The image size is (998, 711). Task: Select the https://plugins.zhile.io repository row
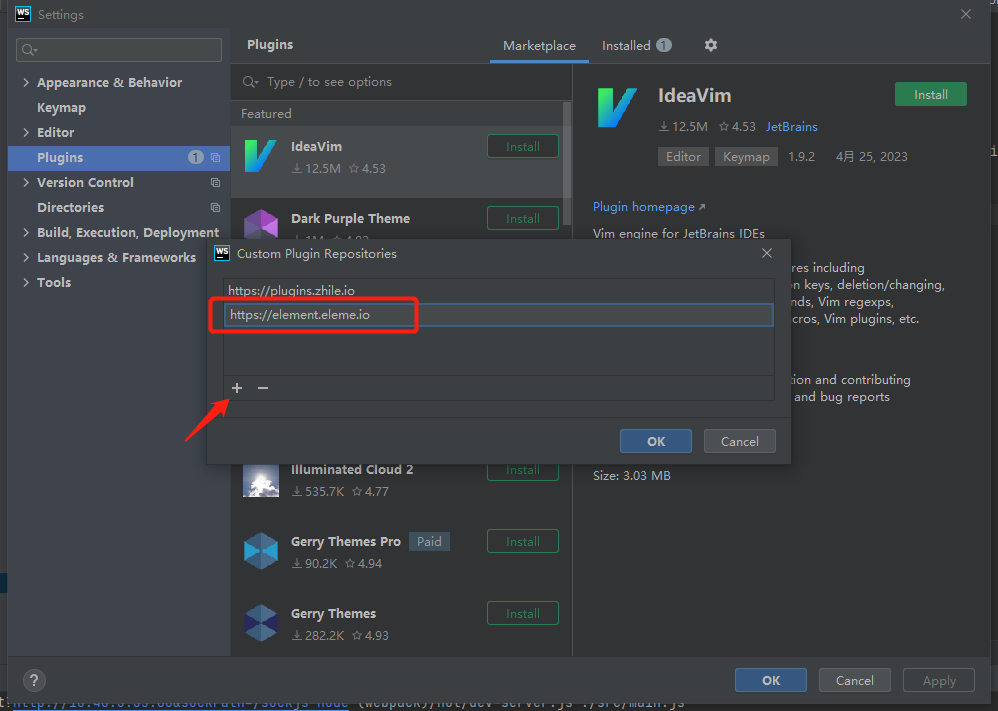tap(499, 291)
